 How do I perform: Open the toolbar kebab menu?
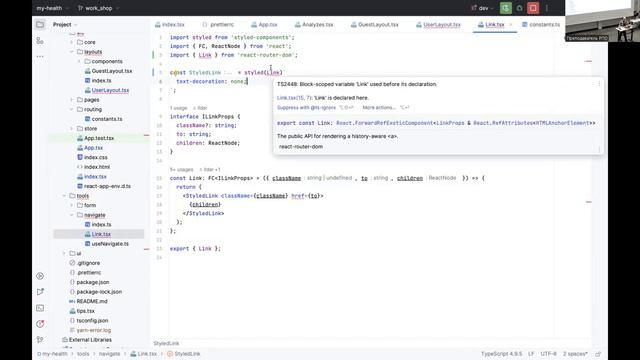[547, 8]
